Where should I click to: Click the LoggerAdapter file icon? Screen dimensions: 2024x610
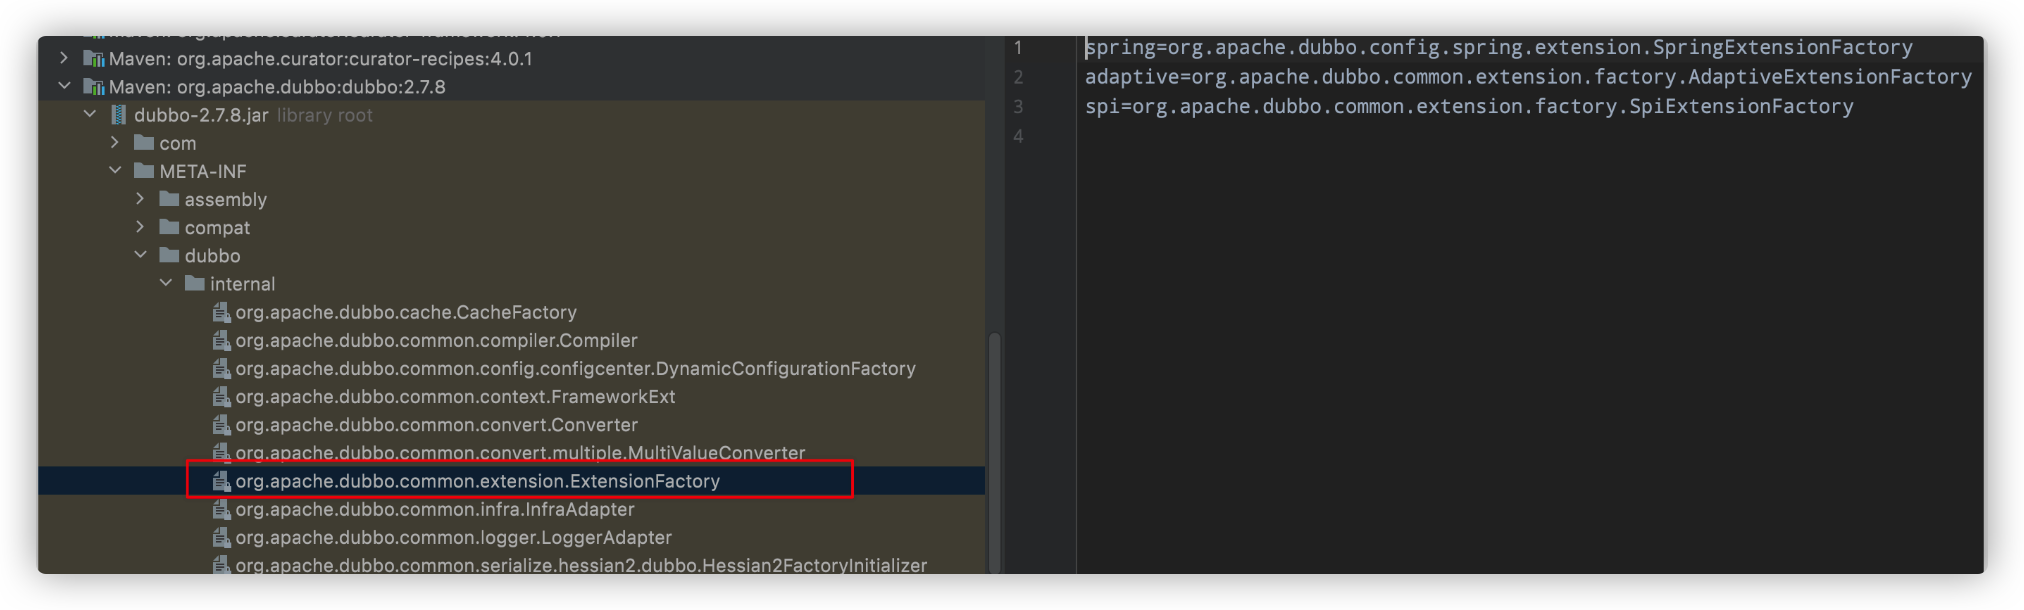point(221,538)
